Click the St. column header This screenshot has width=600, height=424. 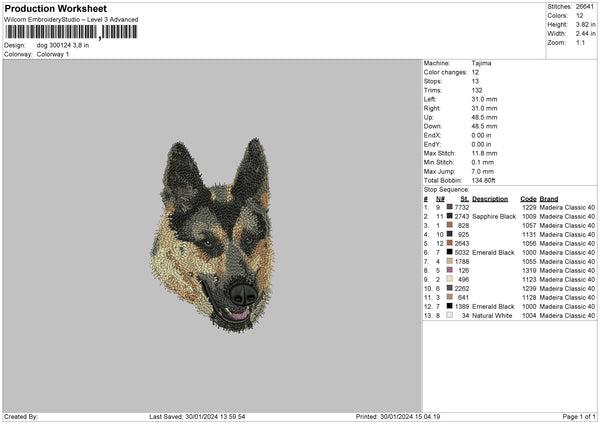coord(463,198)
